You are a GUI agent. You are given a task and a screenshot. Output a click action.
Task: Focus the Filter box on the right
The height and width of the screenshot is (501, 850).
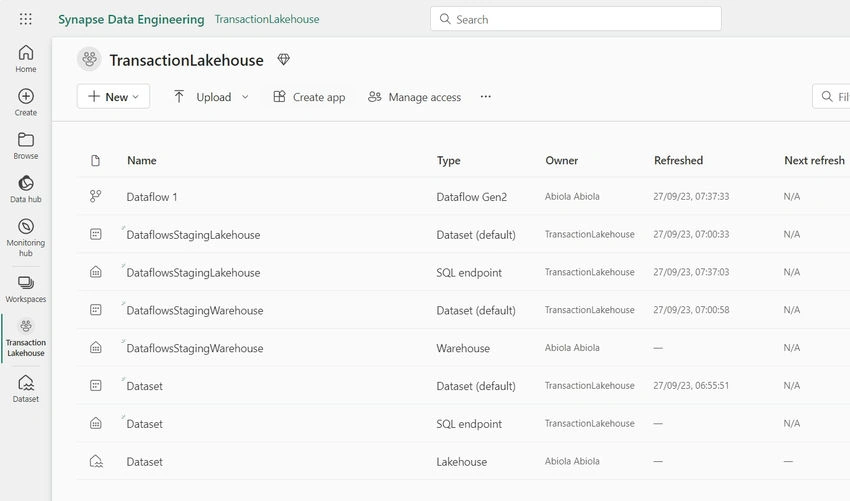[x=831, y=97]
